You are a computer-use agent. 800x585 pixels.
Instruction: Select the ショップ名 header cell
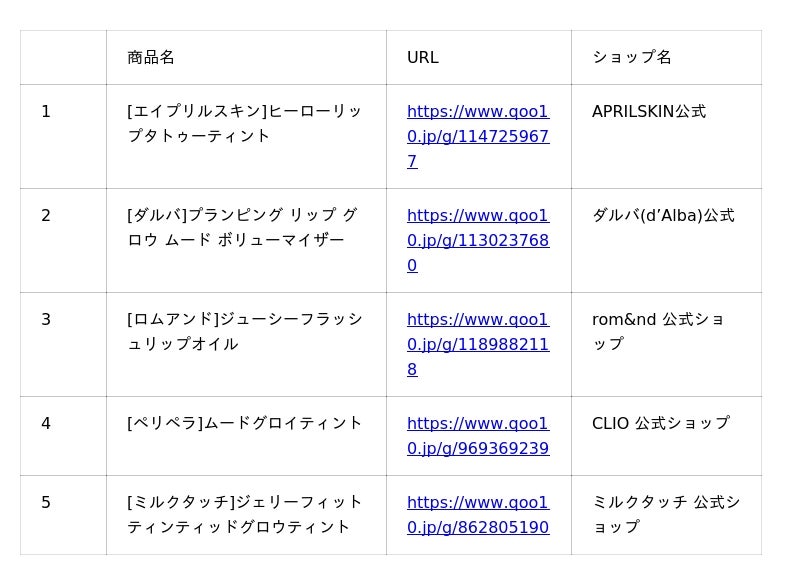[666, 57]
